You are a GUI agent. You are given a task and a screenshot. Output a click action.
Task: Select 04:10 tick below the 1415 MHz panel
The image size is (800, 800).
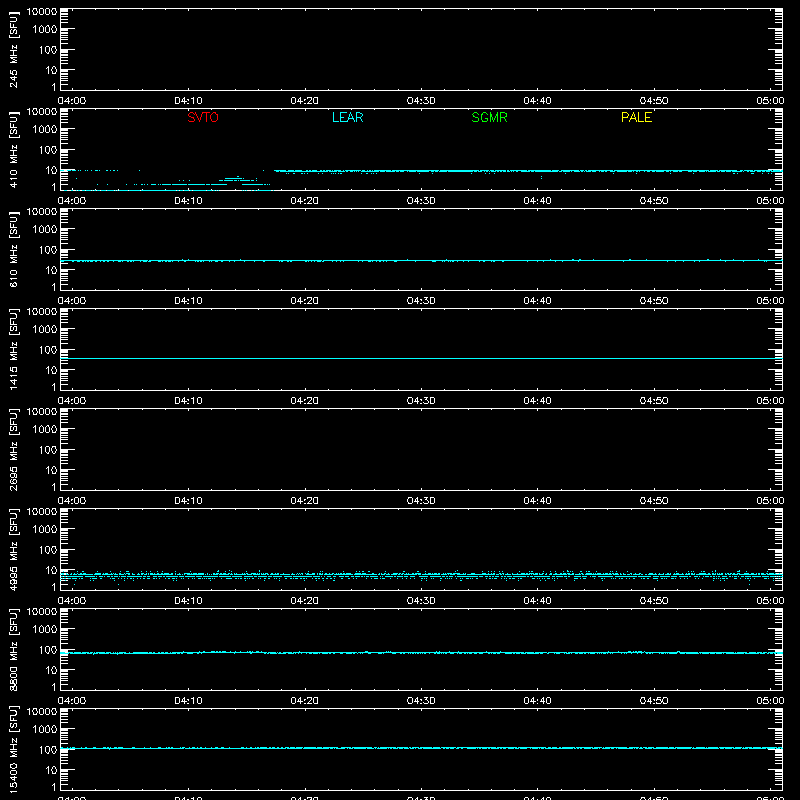tap(188, 401)
